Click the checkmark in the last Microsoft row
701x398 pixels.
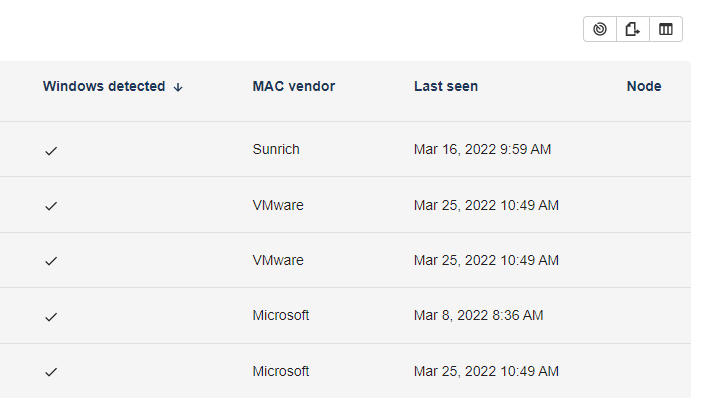tap(51, 372)
